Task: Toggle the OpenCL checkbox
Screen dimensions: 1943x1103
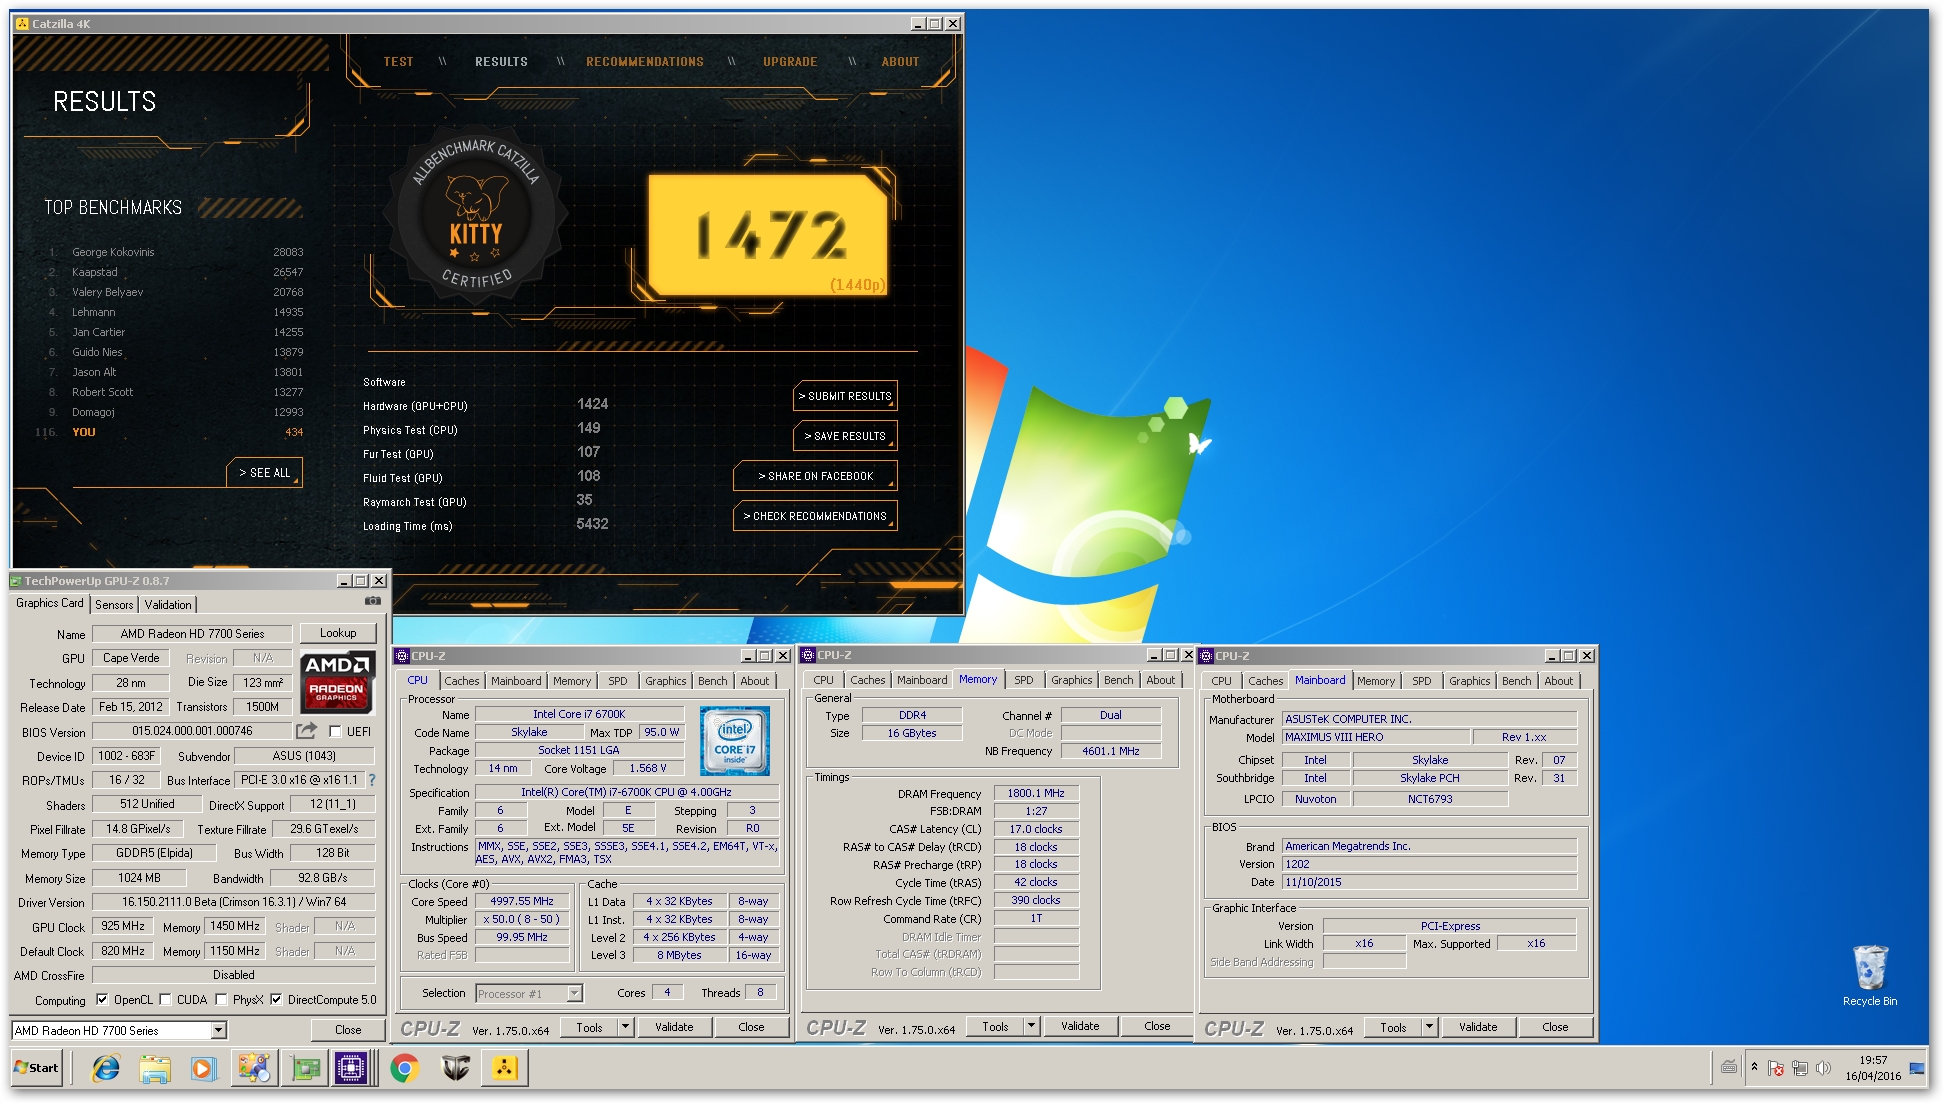Action: 101,999
